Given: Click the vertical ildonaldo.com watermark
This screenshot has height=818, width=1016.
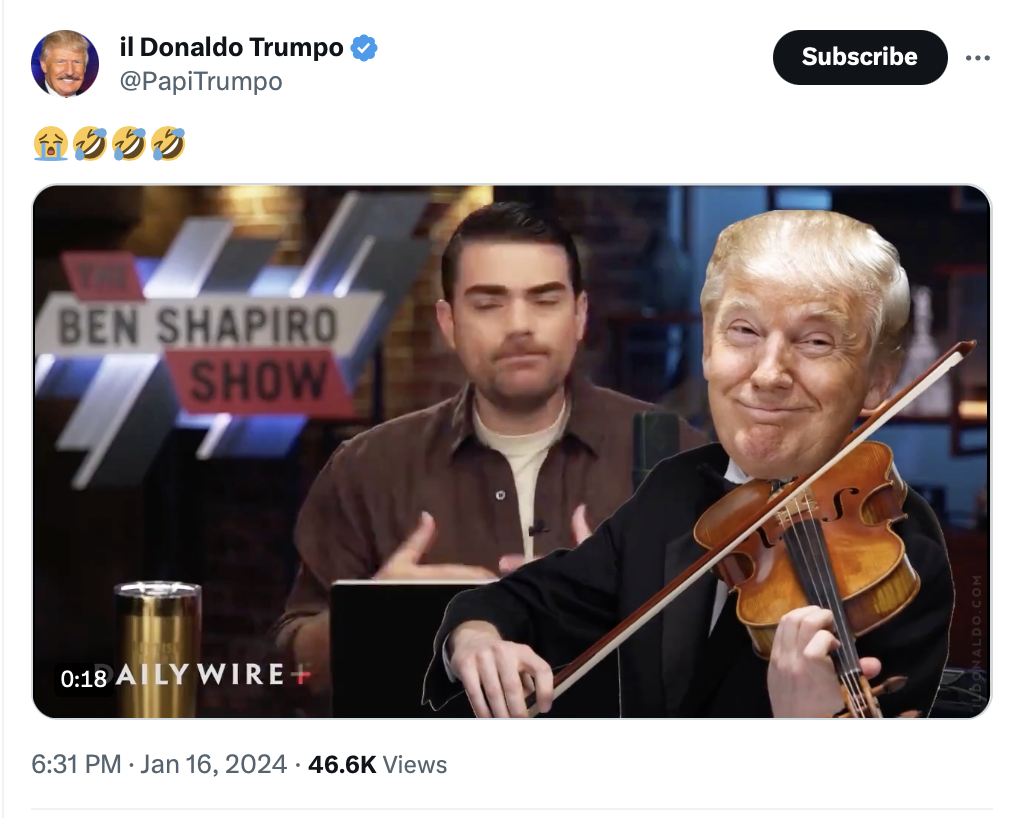Looking at the screenshot, I should (977, 638).
